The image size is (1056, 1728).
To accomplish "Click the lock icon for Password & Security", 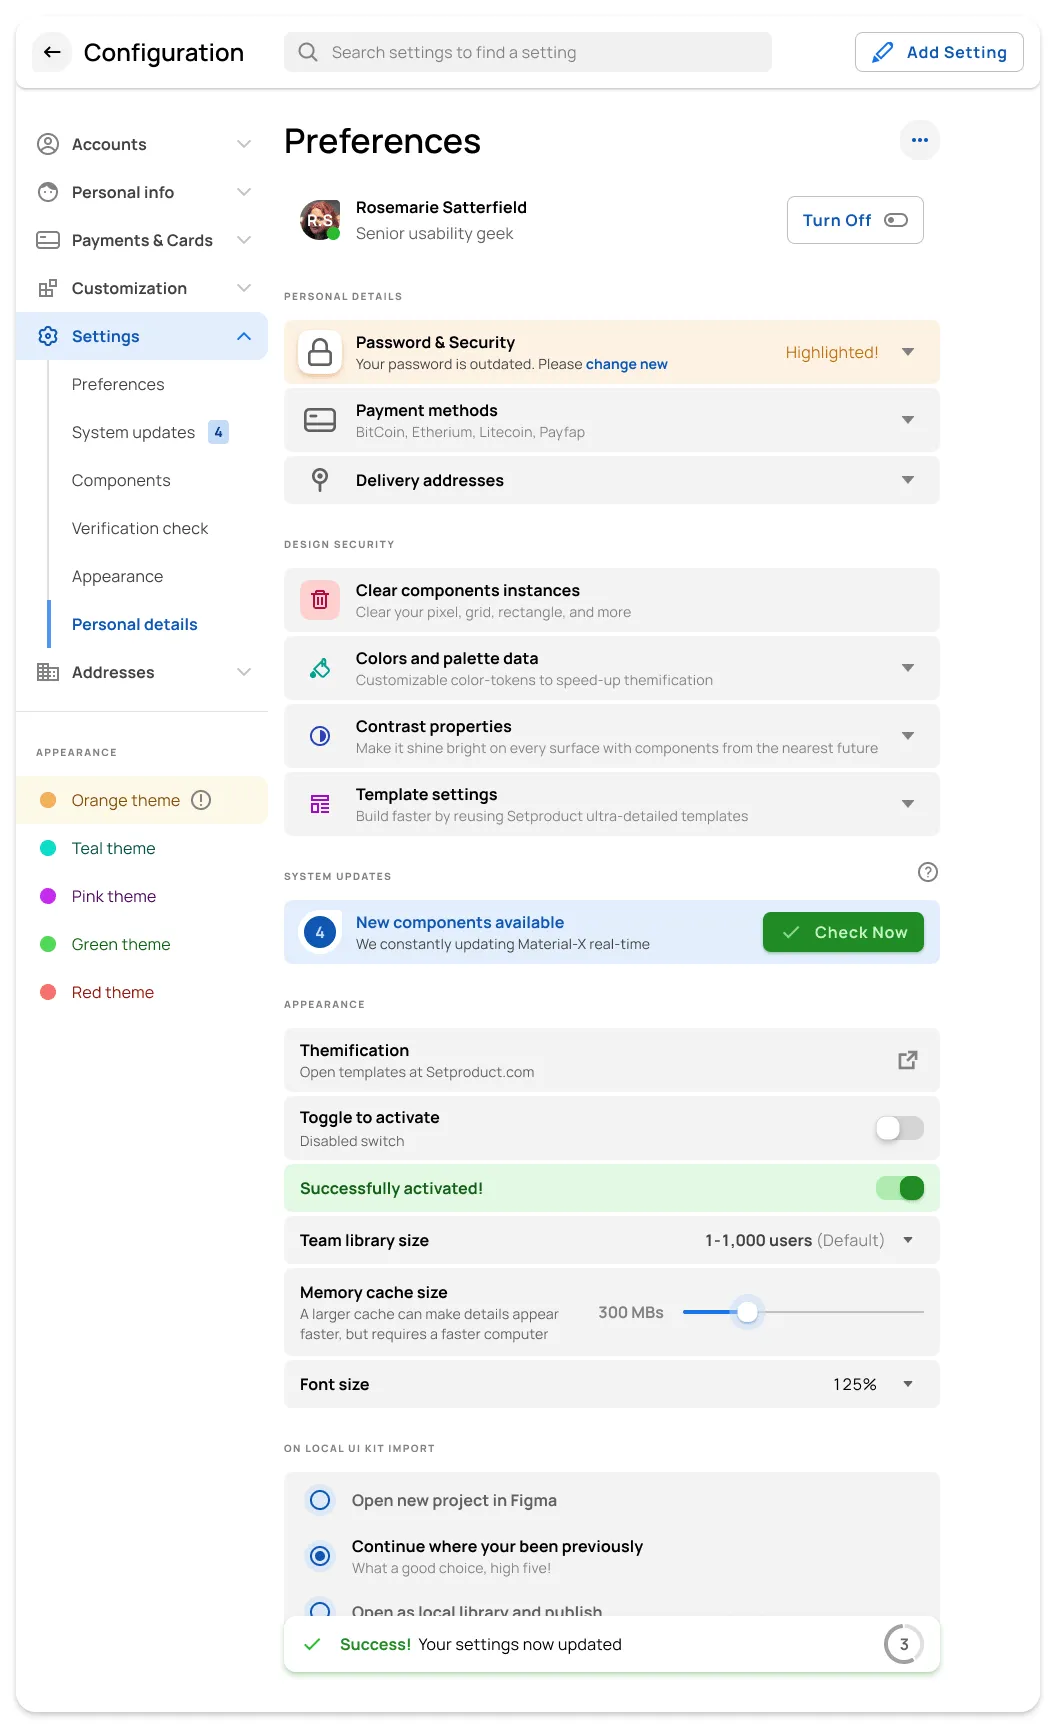I will (x=320, y=352).
